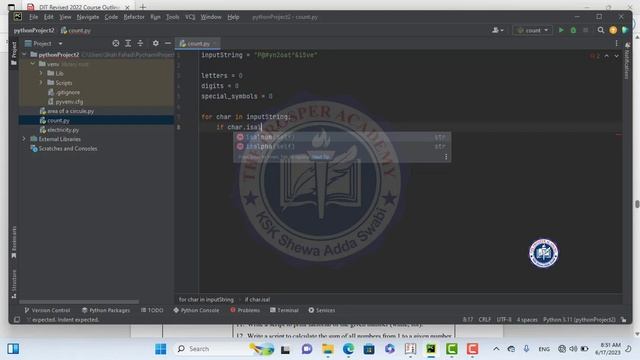This screenshot has height=360, width=640.
Task: Start debugging with the bug icon
Action: point(573,30)
